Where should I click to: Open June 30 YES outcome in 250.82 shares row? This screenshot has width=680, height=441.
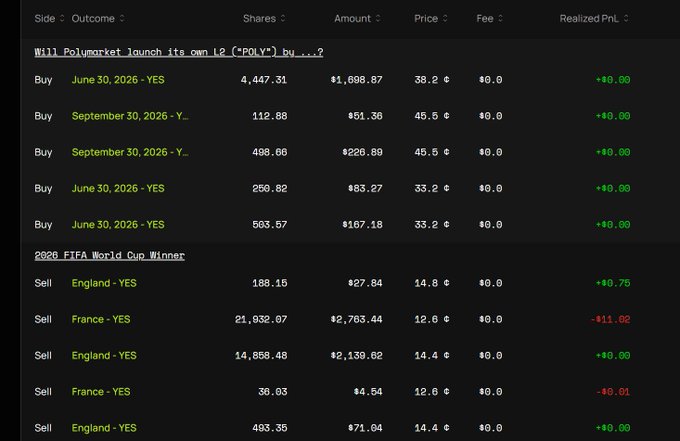pos(118,188)
